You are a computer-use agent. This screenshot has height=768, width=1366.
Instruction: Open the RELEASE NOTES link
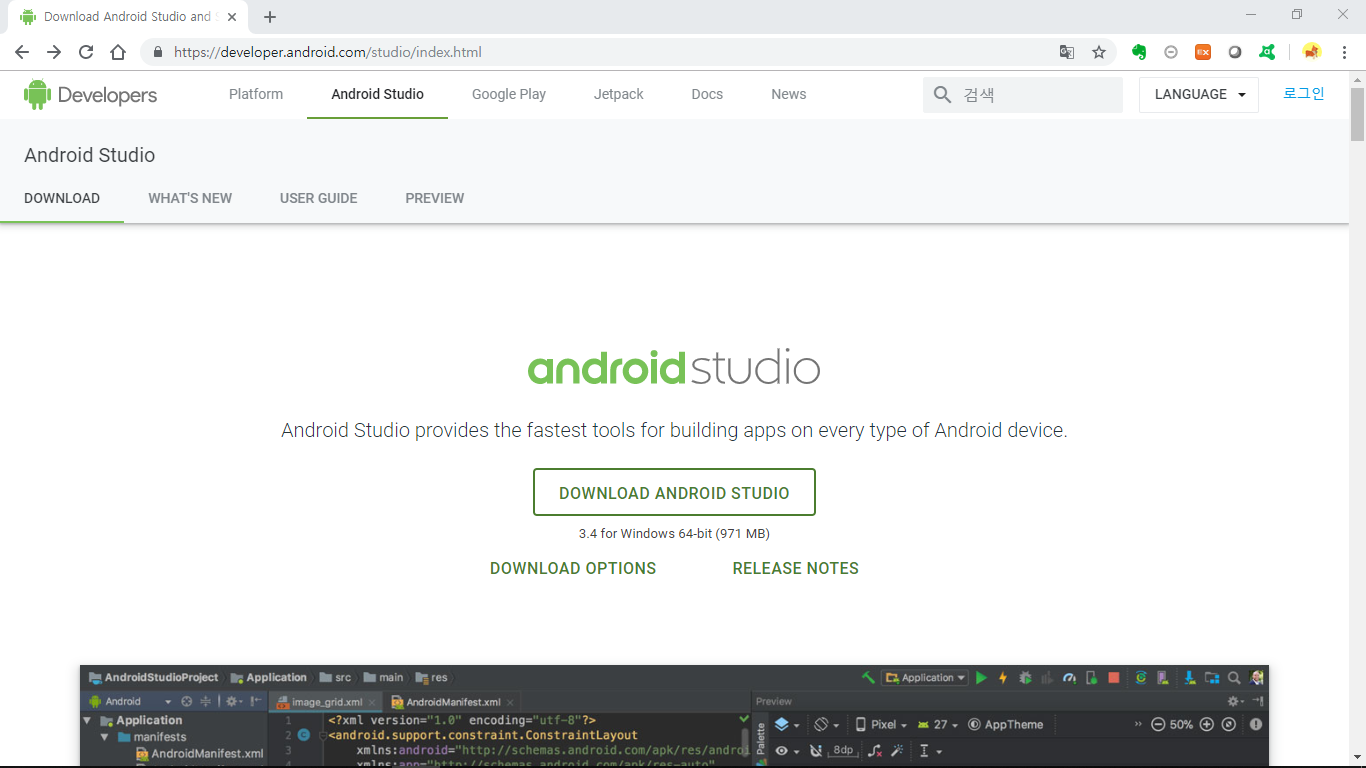pyautogui.click(x=796, y=568)
